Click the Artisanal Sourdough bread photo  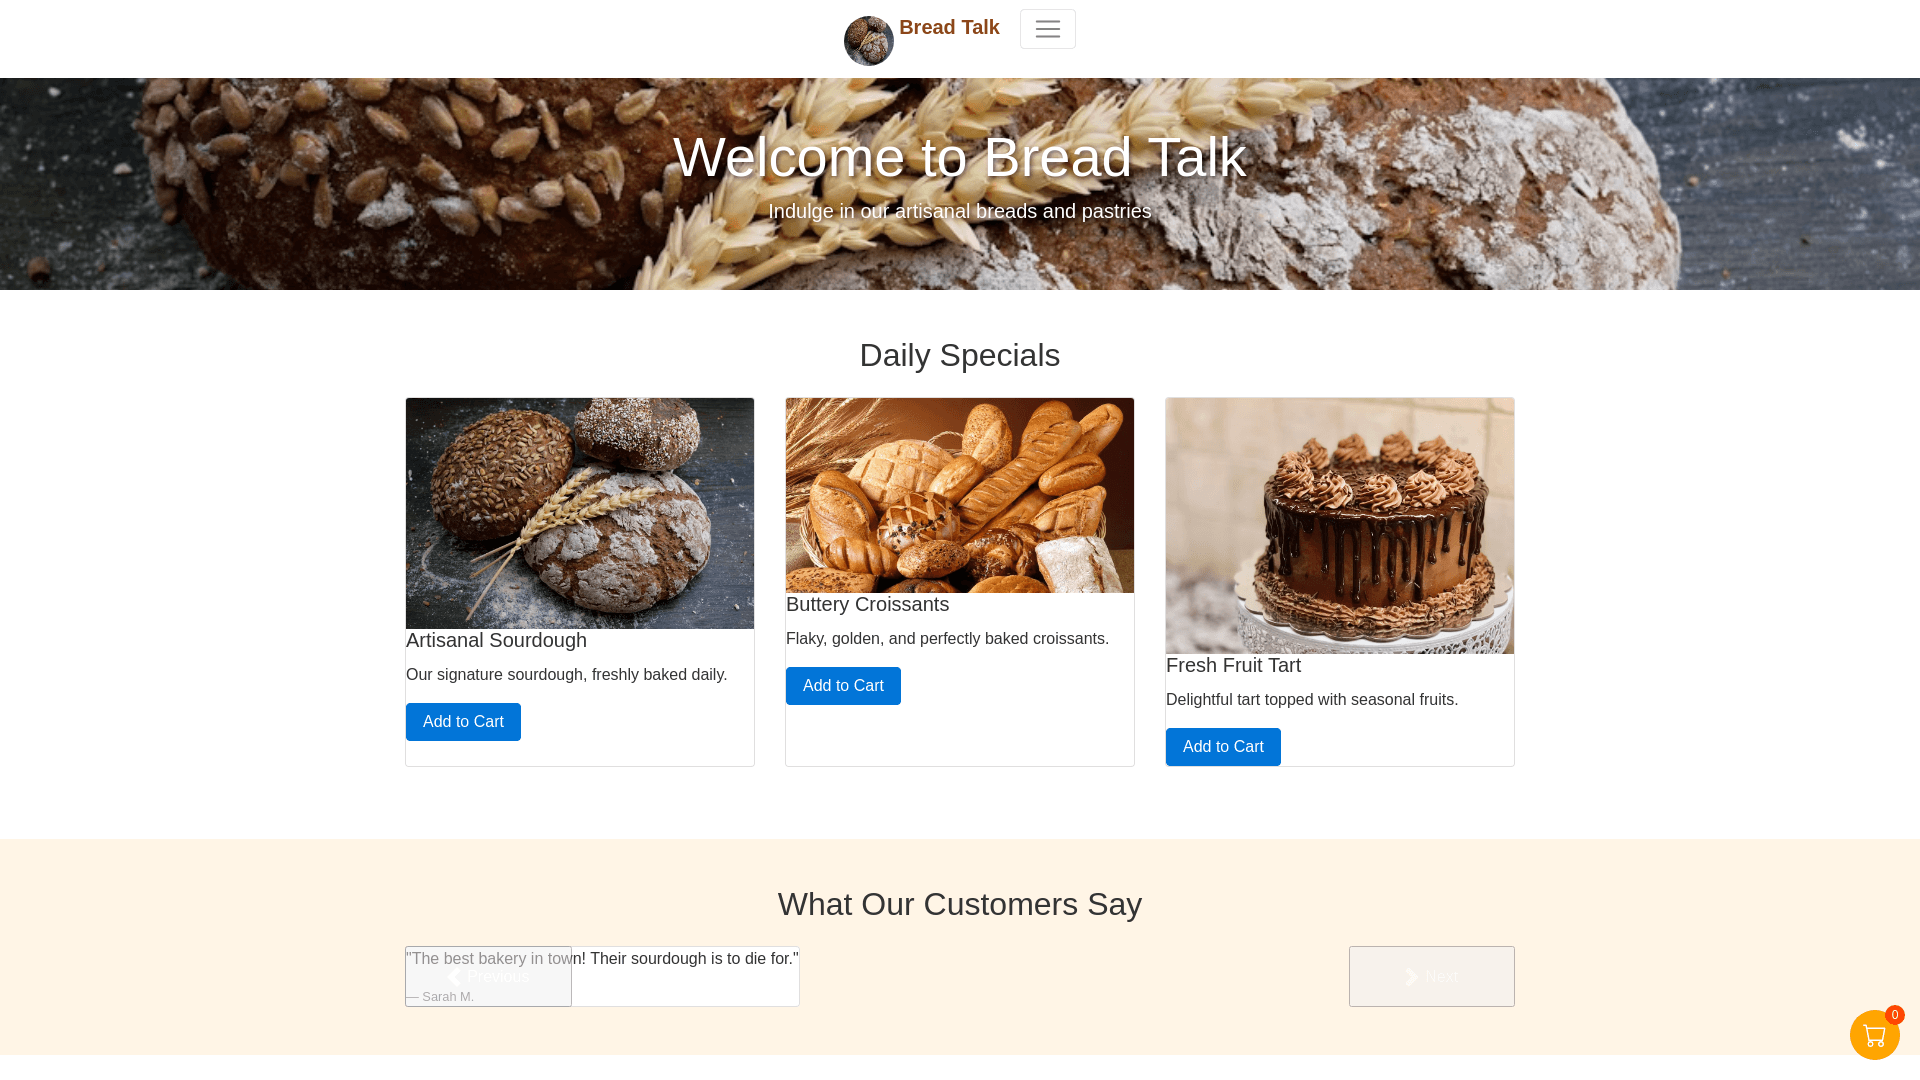pyautogui.click(x=580, y=513)
